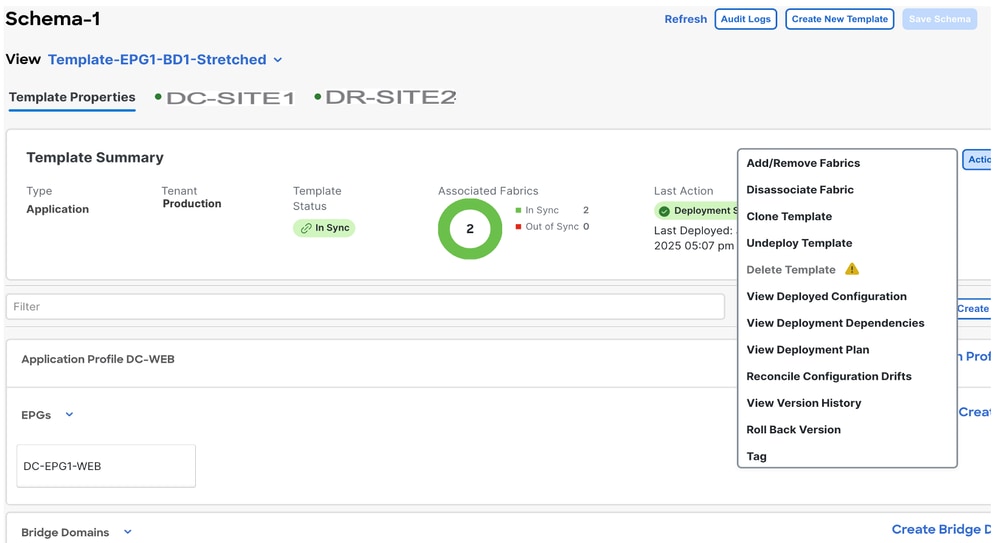Click the Delete Template warning icon
The image size is (999, 543).
(x=852, y=269)
